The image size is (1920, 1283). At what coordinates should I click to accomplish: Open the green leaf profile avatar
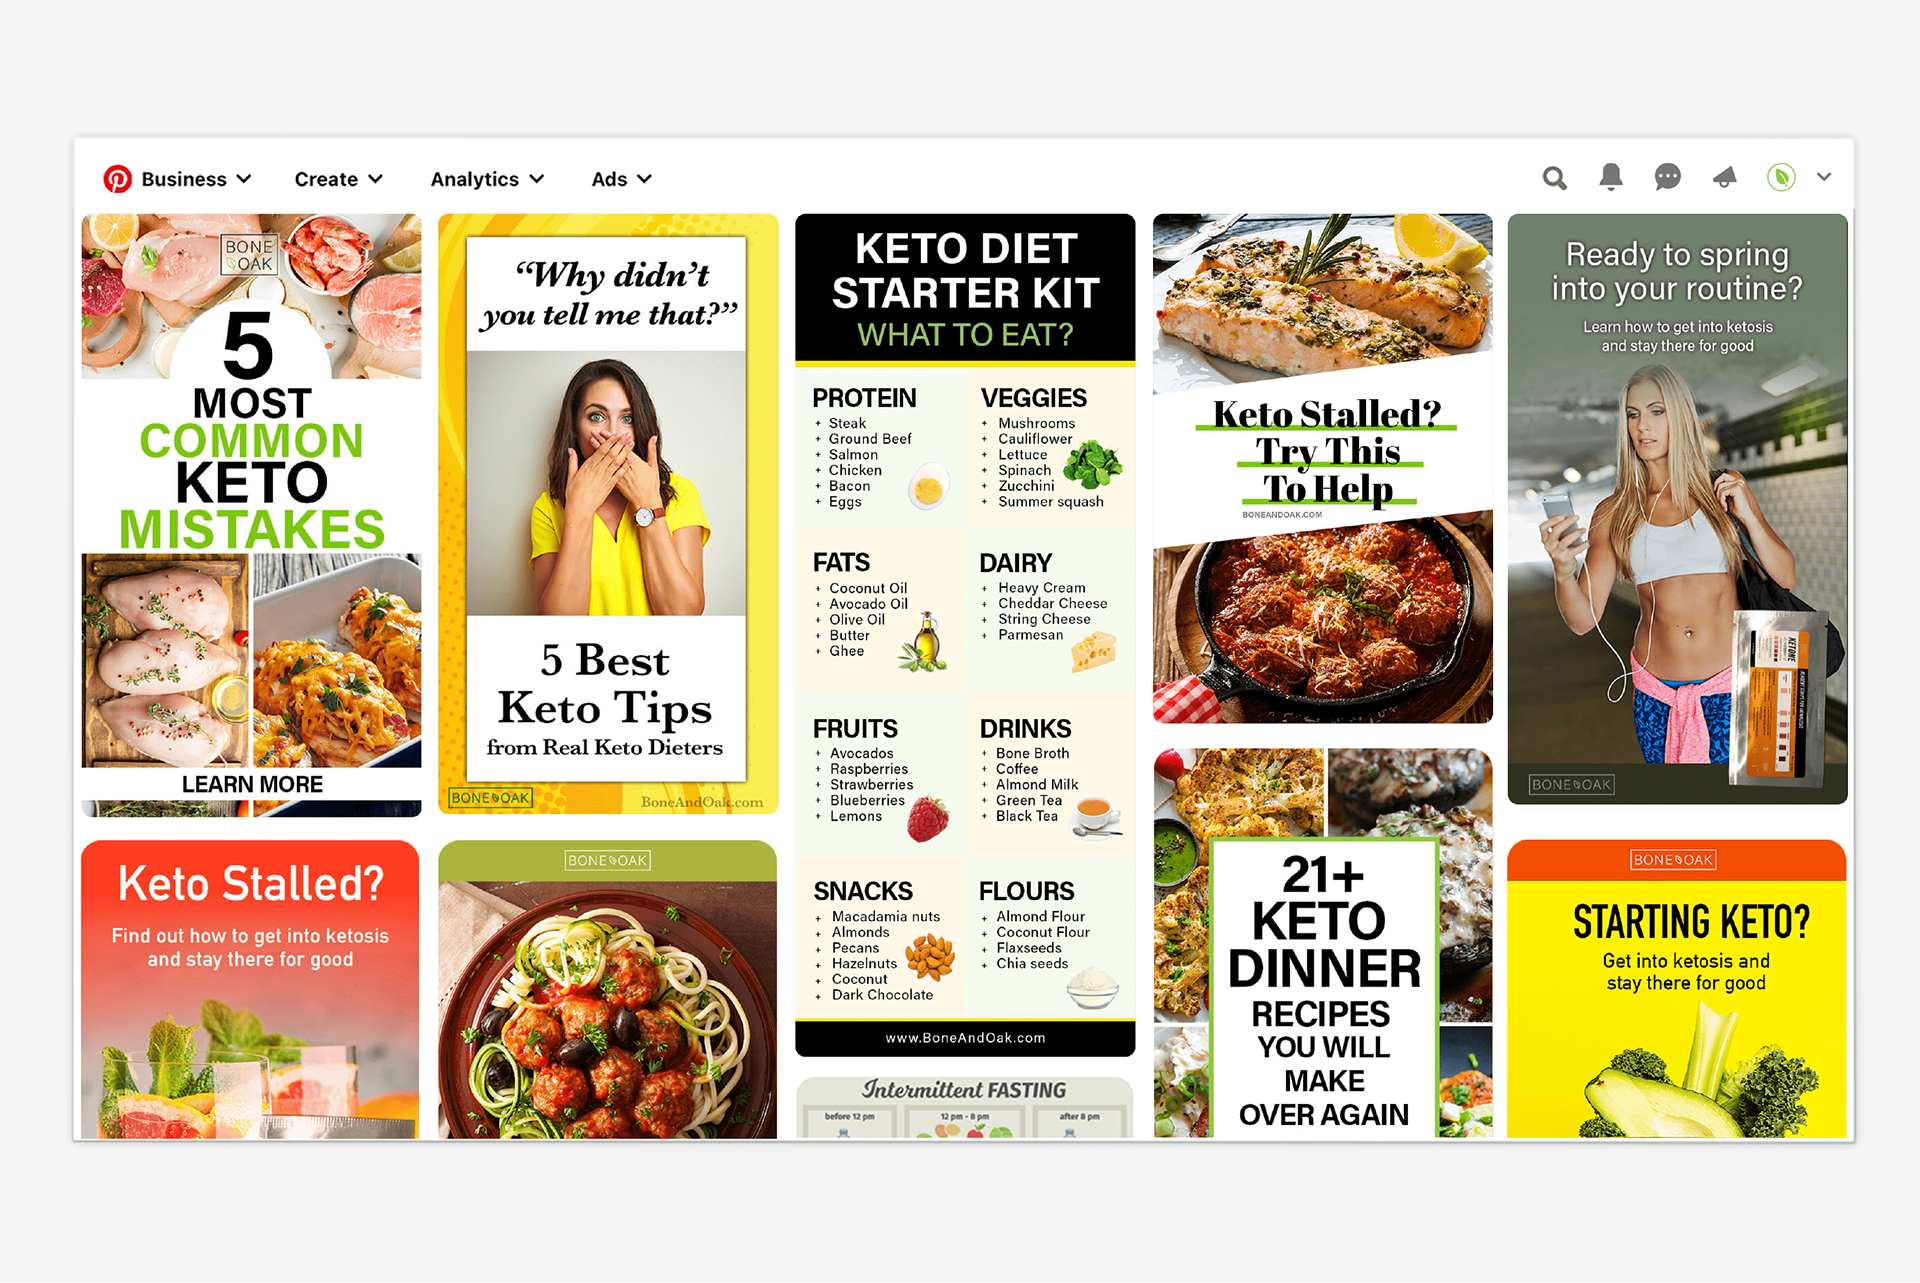tap(1780, 178)
